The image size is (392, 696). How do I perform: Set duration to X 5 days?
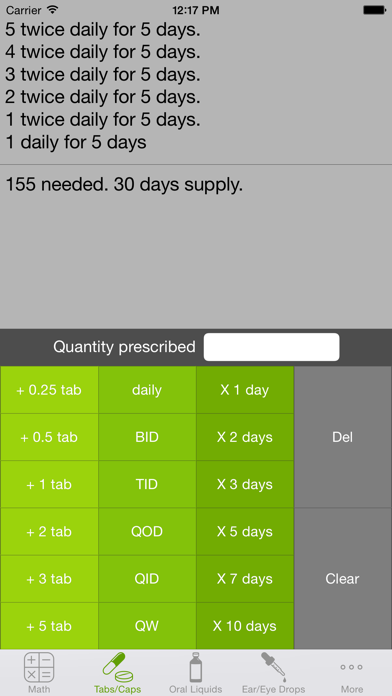click(x=245, y=531)
